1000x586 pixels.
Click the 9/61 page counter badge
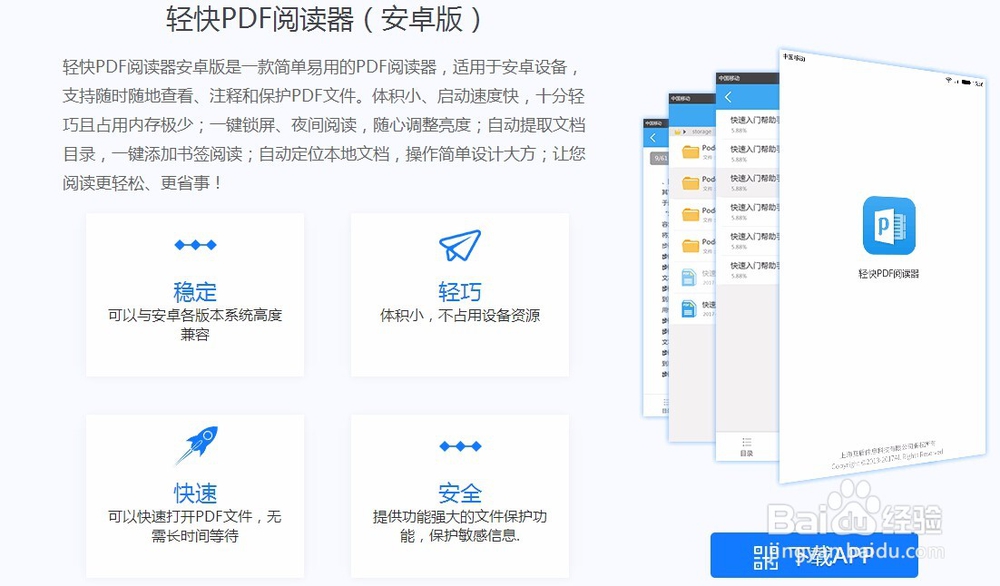pyautogui.click(x=660, y=157)
